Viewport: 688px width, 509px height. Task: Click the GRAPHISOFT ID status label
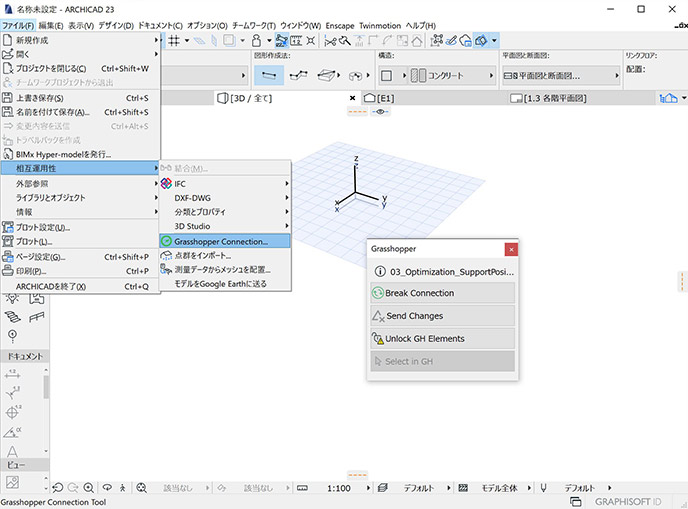[x=628, y=502]
